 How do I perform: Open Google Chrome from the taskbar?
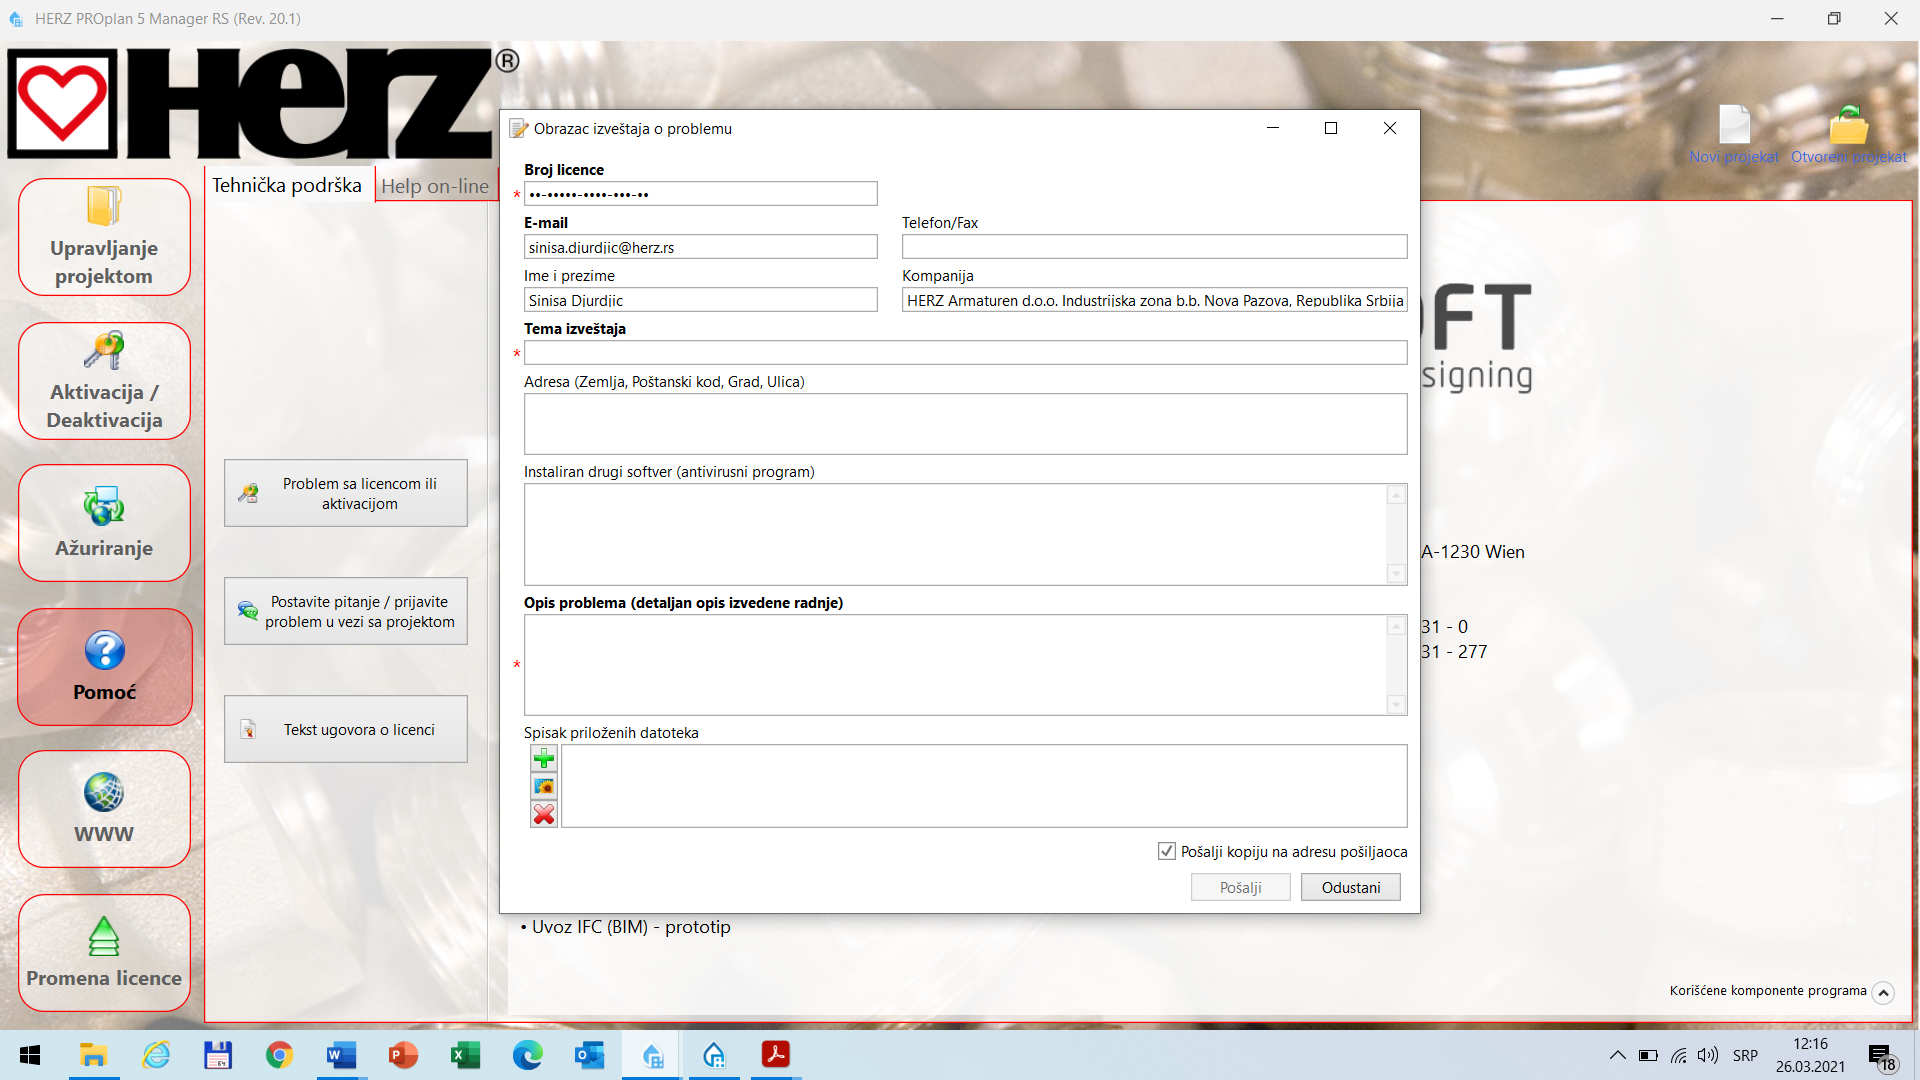tap(279, 1055)
